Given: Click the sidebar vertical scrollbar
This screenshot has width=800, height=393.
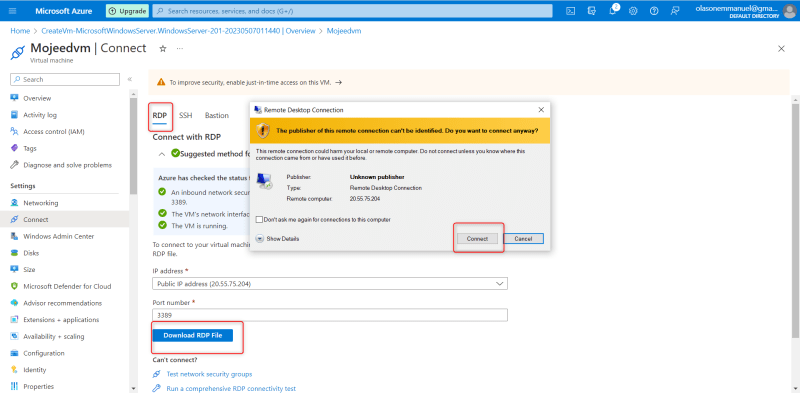Looking at the screenshot, I should pyautogui.click(x=133, y=145).
